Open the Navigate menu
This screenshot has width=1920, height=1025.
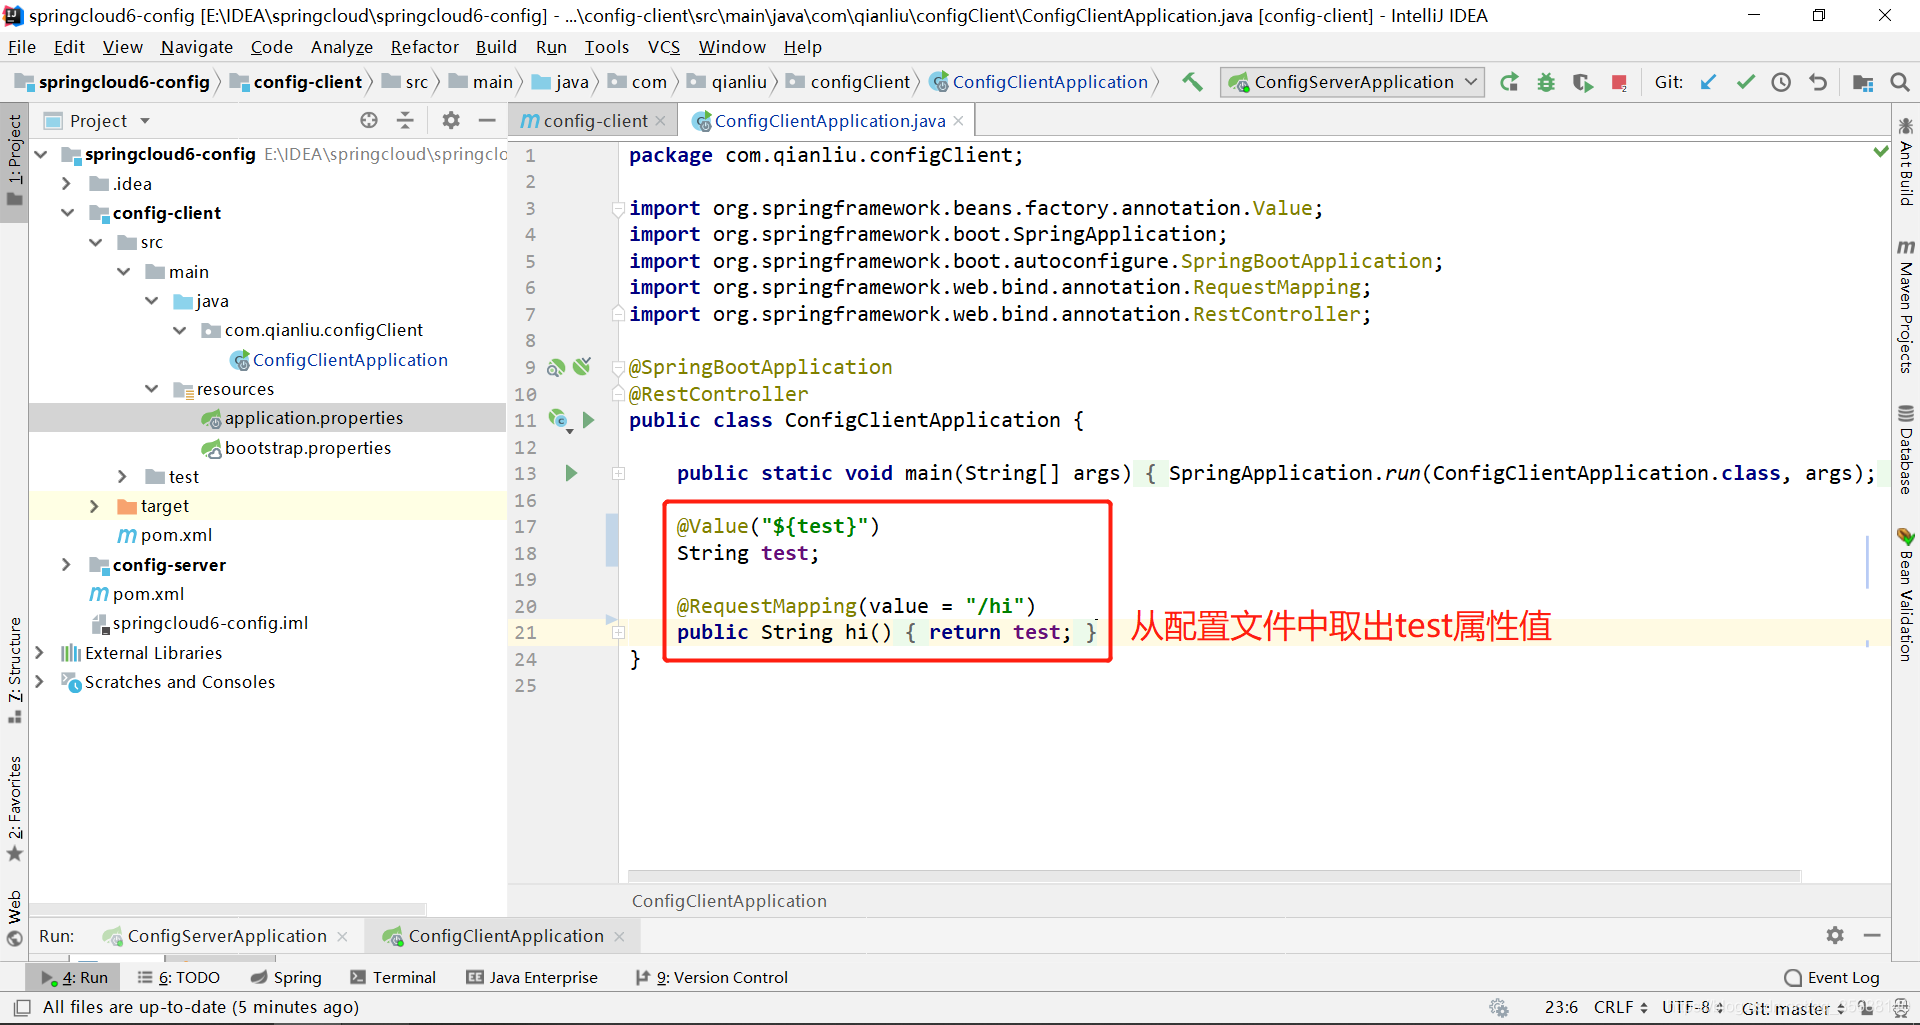click(x=196, y=47)
